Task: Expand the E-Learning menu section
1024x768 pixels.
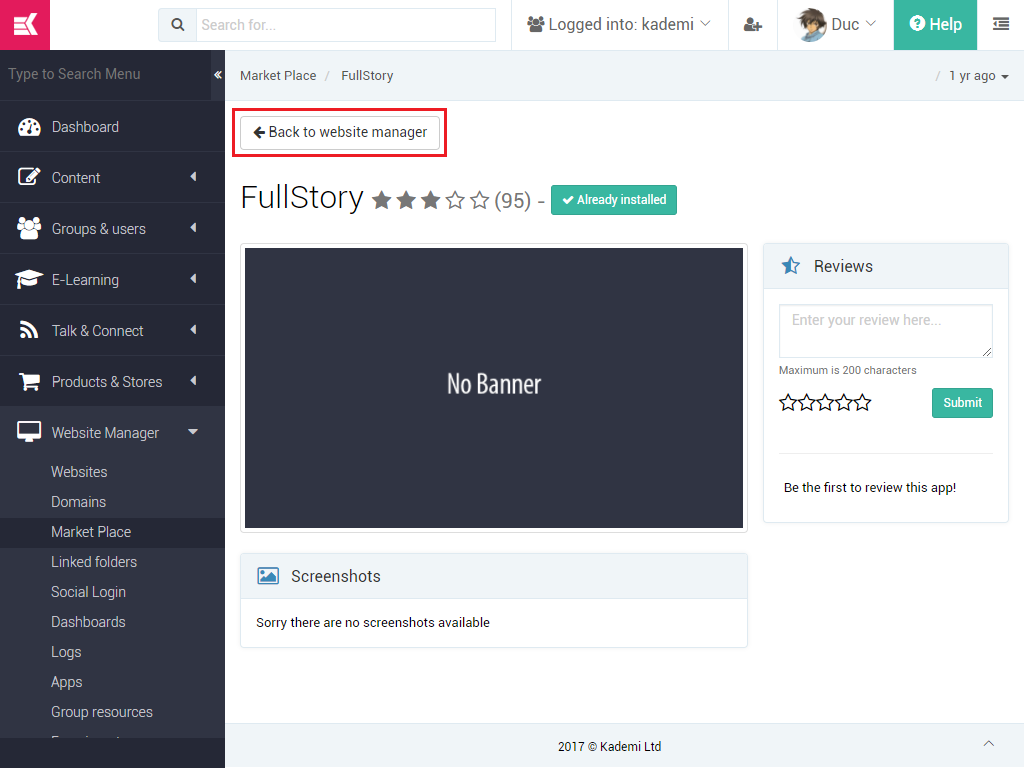Action: point(193,279)
